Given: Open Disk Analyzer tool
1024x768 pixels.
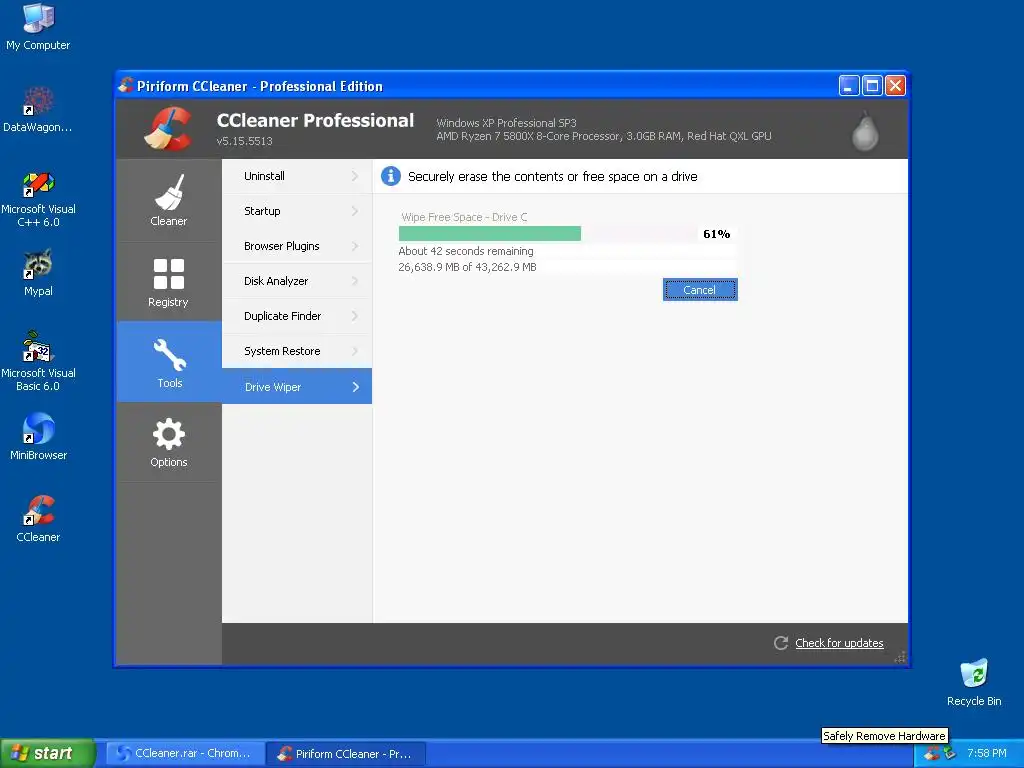Looking at the screenshot, I should (x=297, y=281).
